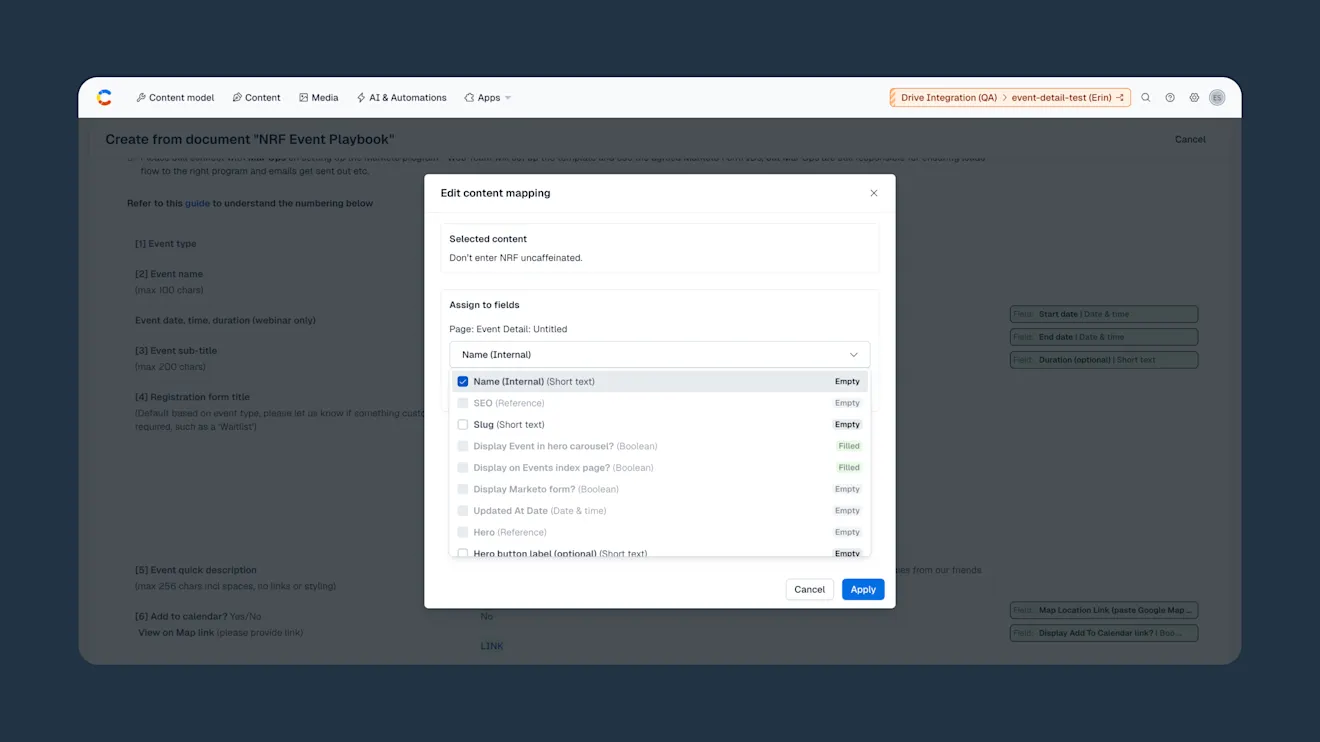Click the Apply button

click(863, 590)
